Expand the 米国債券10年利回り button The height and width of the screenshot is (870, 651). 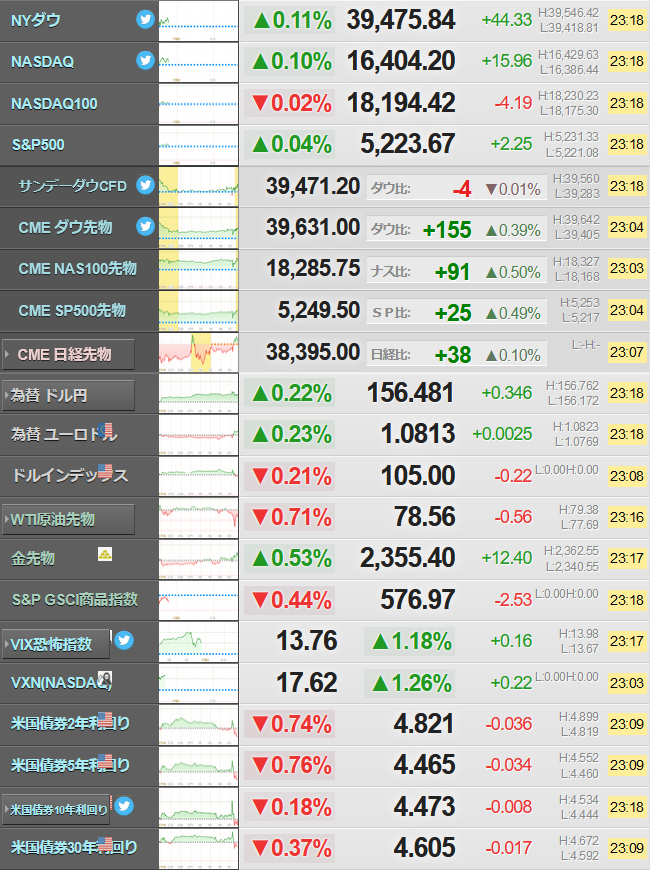(56, 810)
